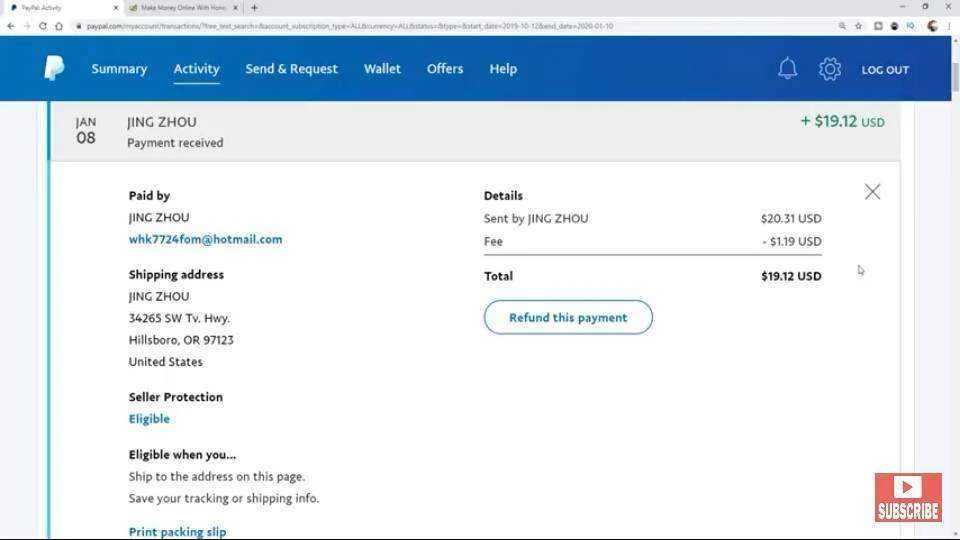Open the Chrome profile avatar

pyautogui.click(x=932, y=26)
